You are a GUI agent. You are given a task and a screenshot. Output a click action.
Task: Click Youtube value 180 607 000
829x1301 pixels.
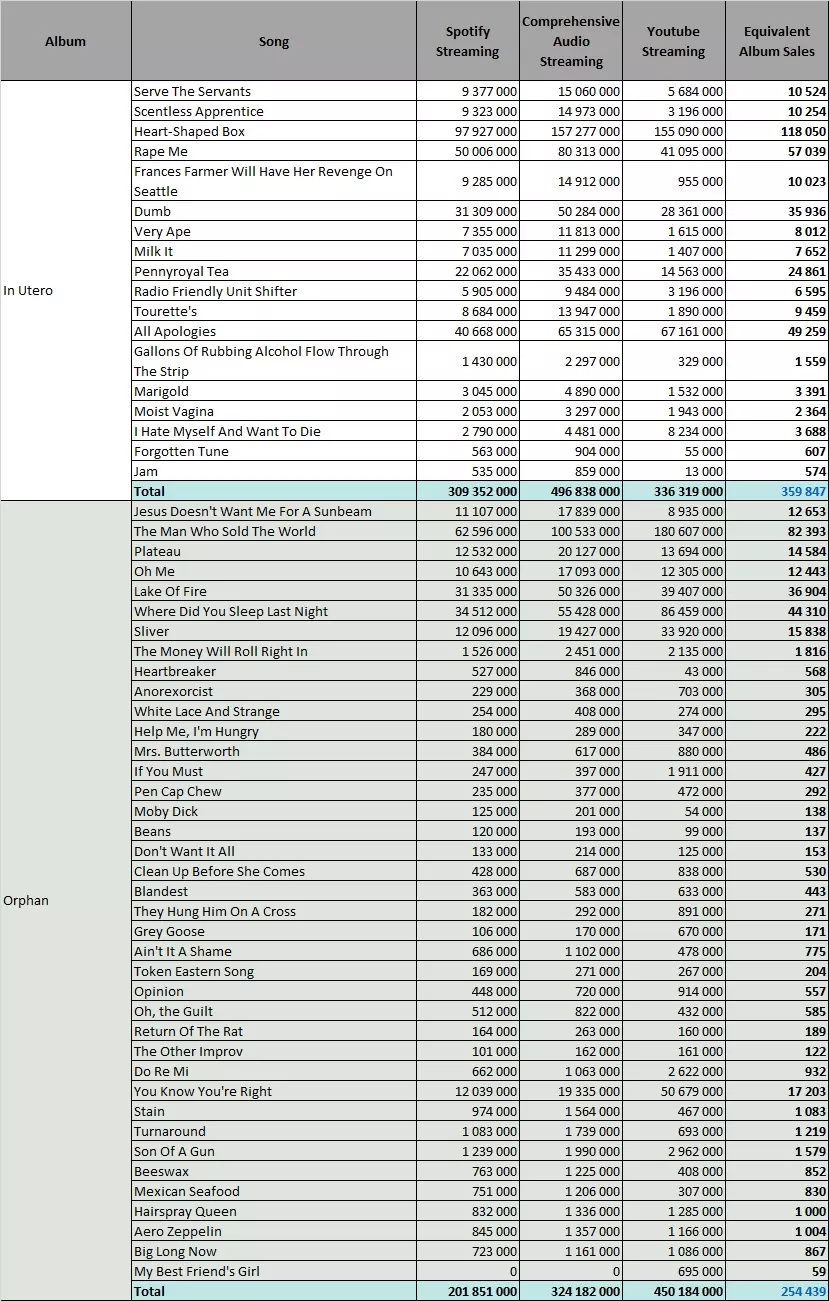coord(673,531)
